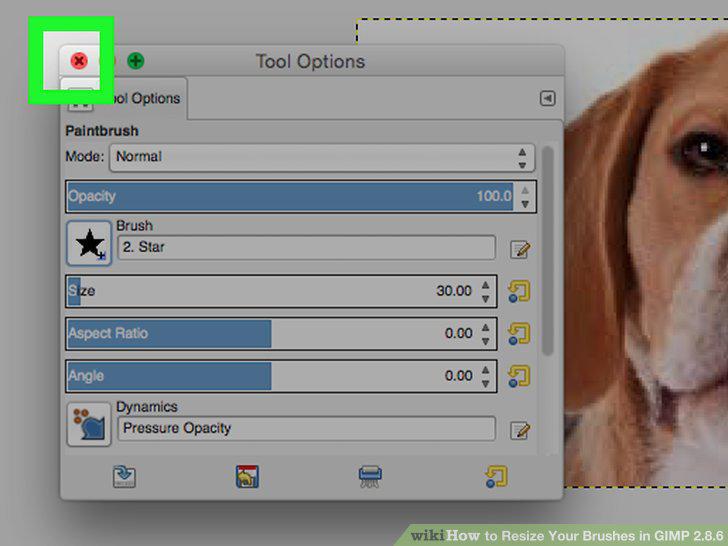Reset tool options to default values

[x=496, y=477]
